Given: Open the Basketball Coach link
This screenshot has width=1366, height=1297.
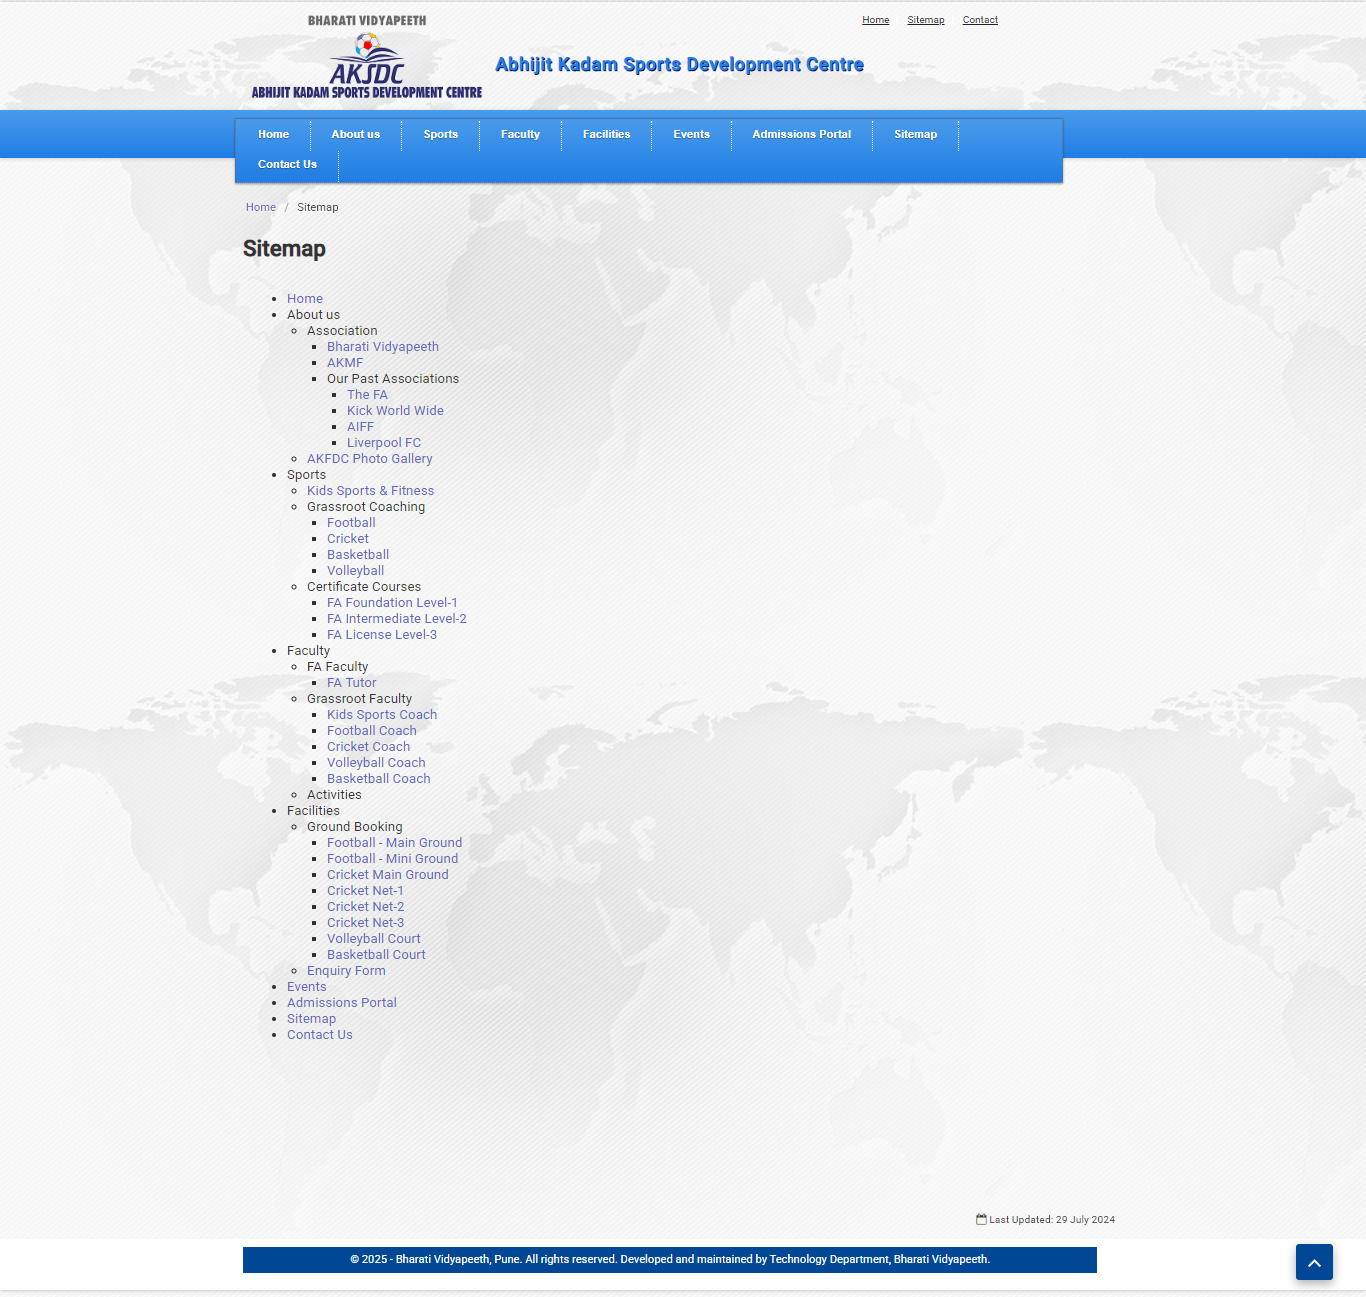Looking at the screenshot, I should pyautogui.click(x=379, y=779).
